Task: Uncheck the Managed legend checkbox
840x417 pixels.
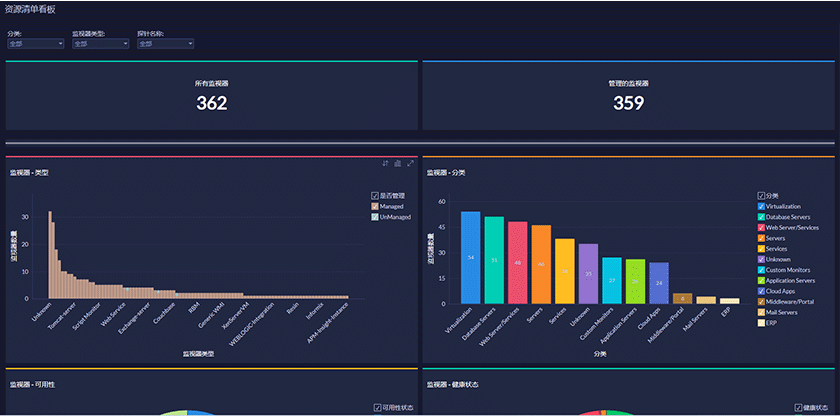Action: click(x=375, y=206)
